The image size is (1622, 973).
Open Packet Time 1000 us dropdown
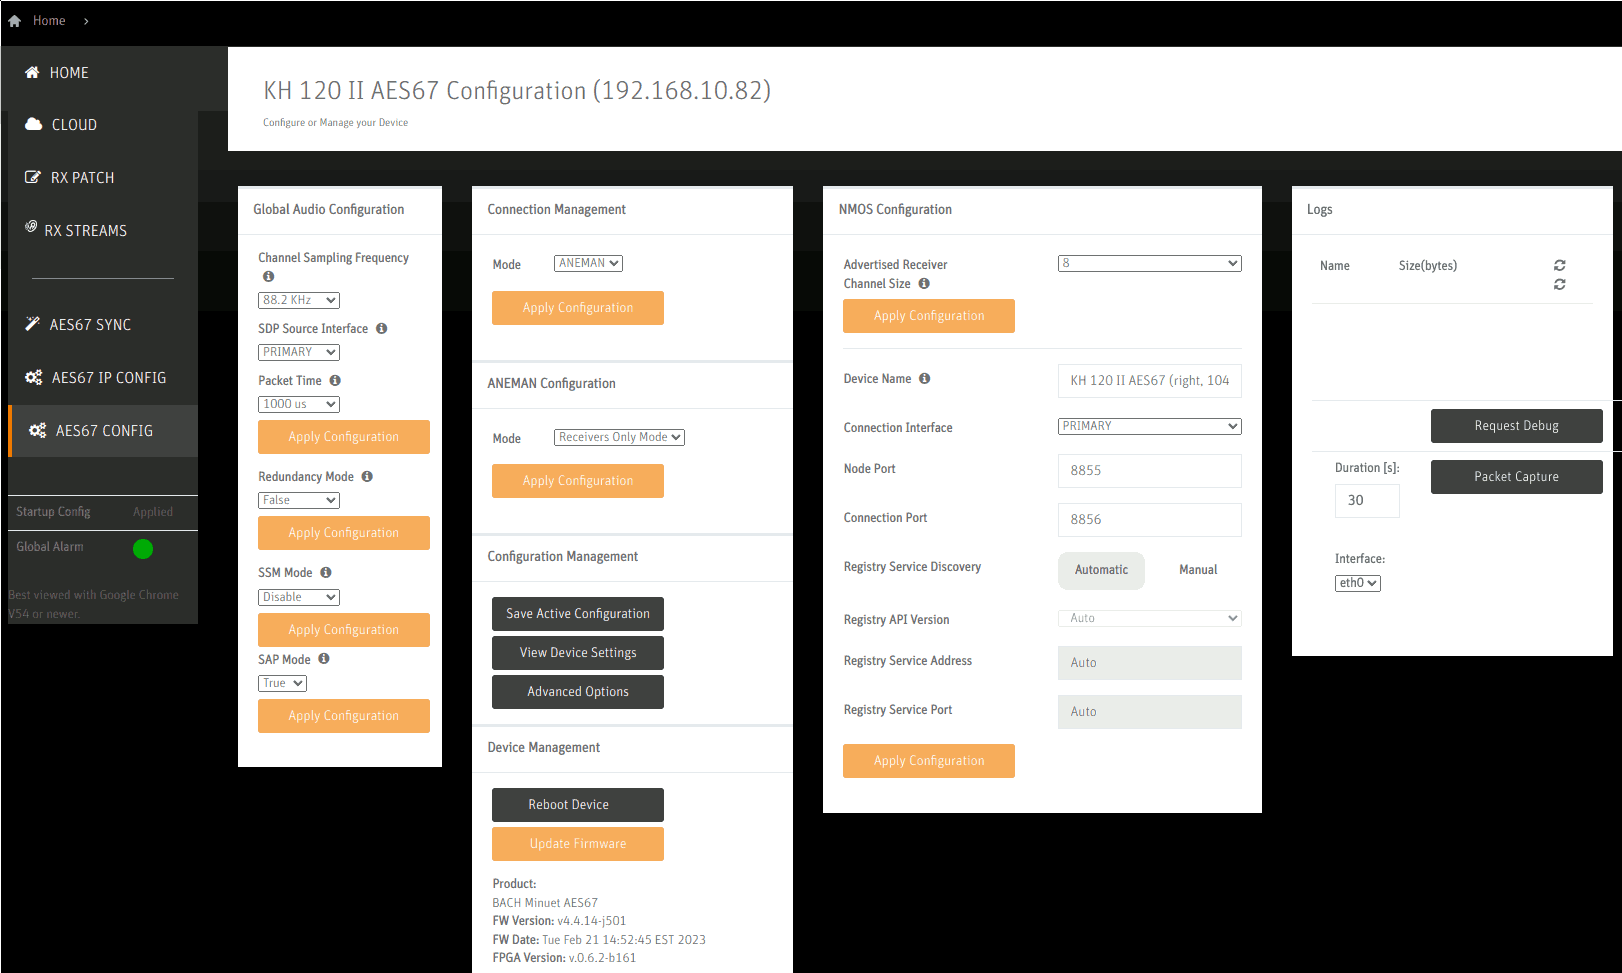point(299,404)
